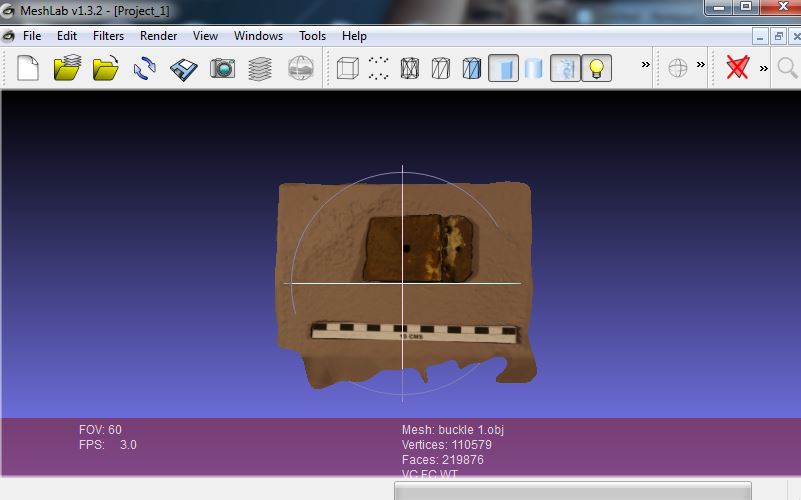Screen dimensions: 801x500
Task: Open the layer dialog stack icon
Action: 260,68
